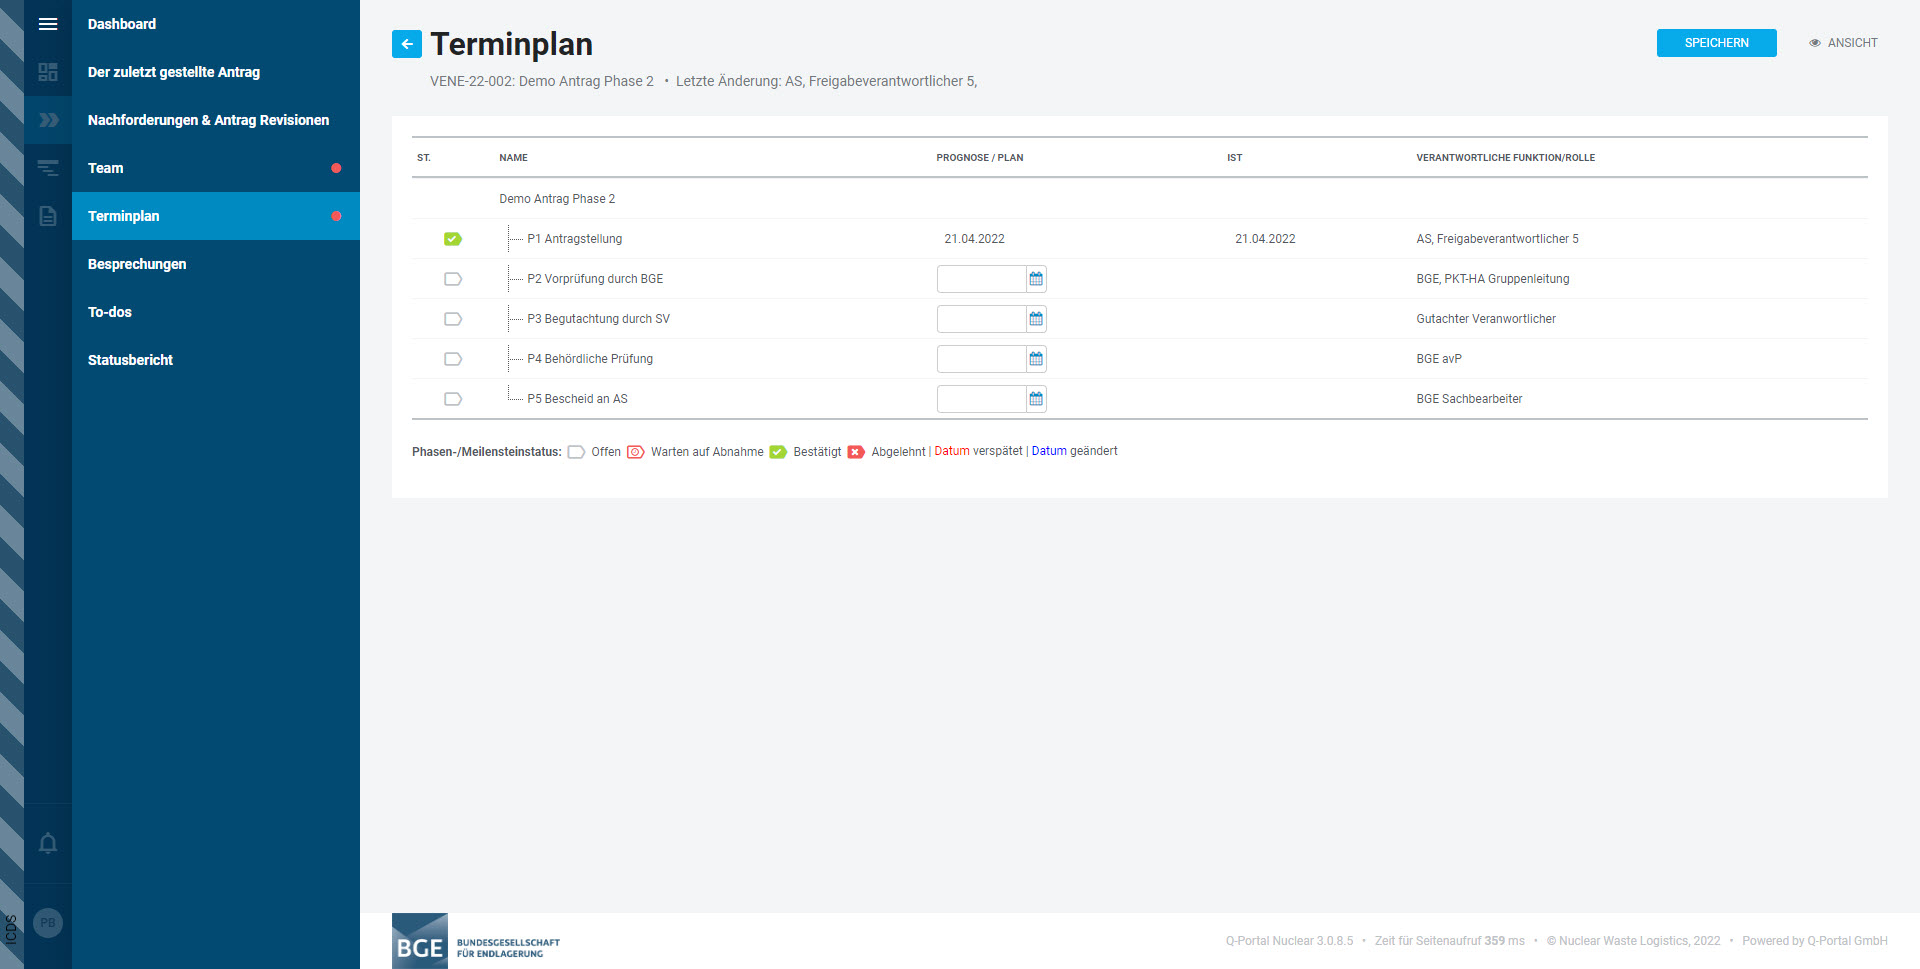
Task: Toggle the P1 Antragstellung confirmed status box
Action: click(x=453, y=239)
